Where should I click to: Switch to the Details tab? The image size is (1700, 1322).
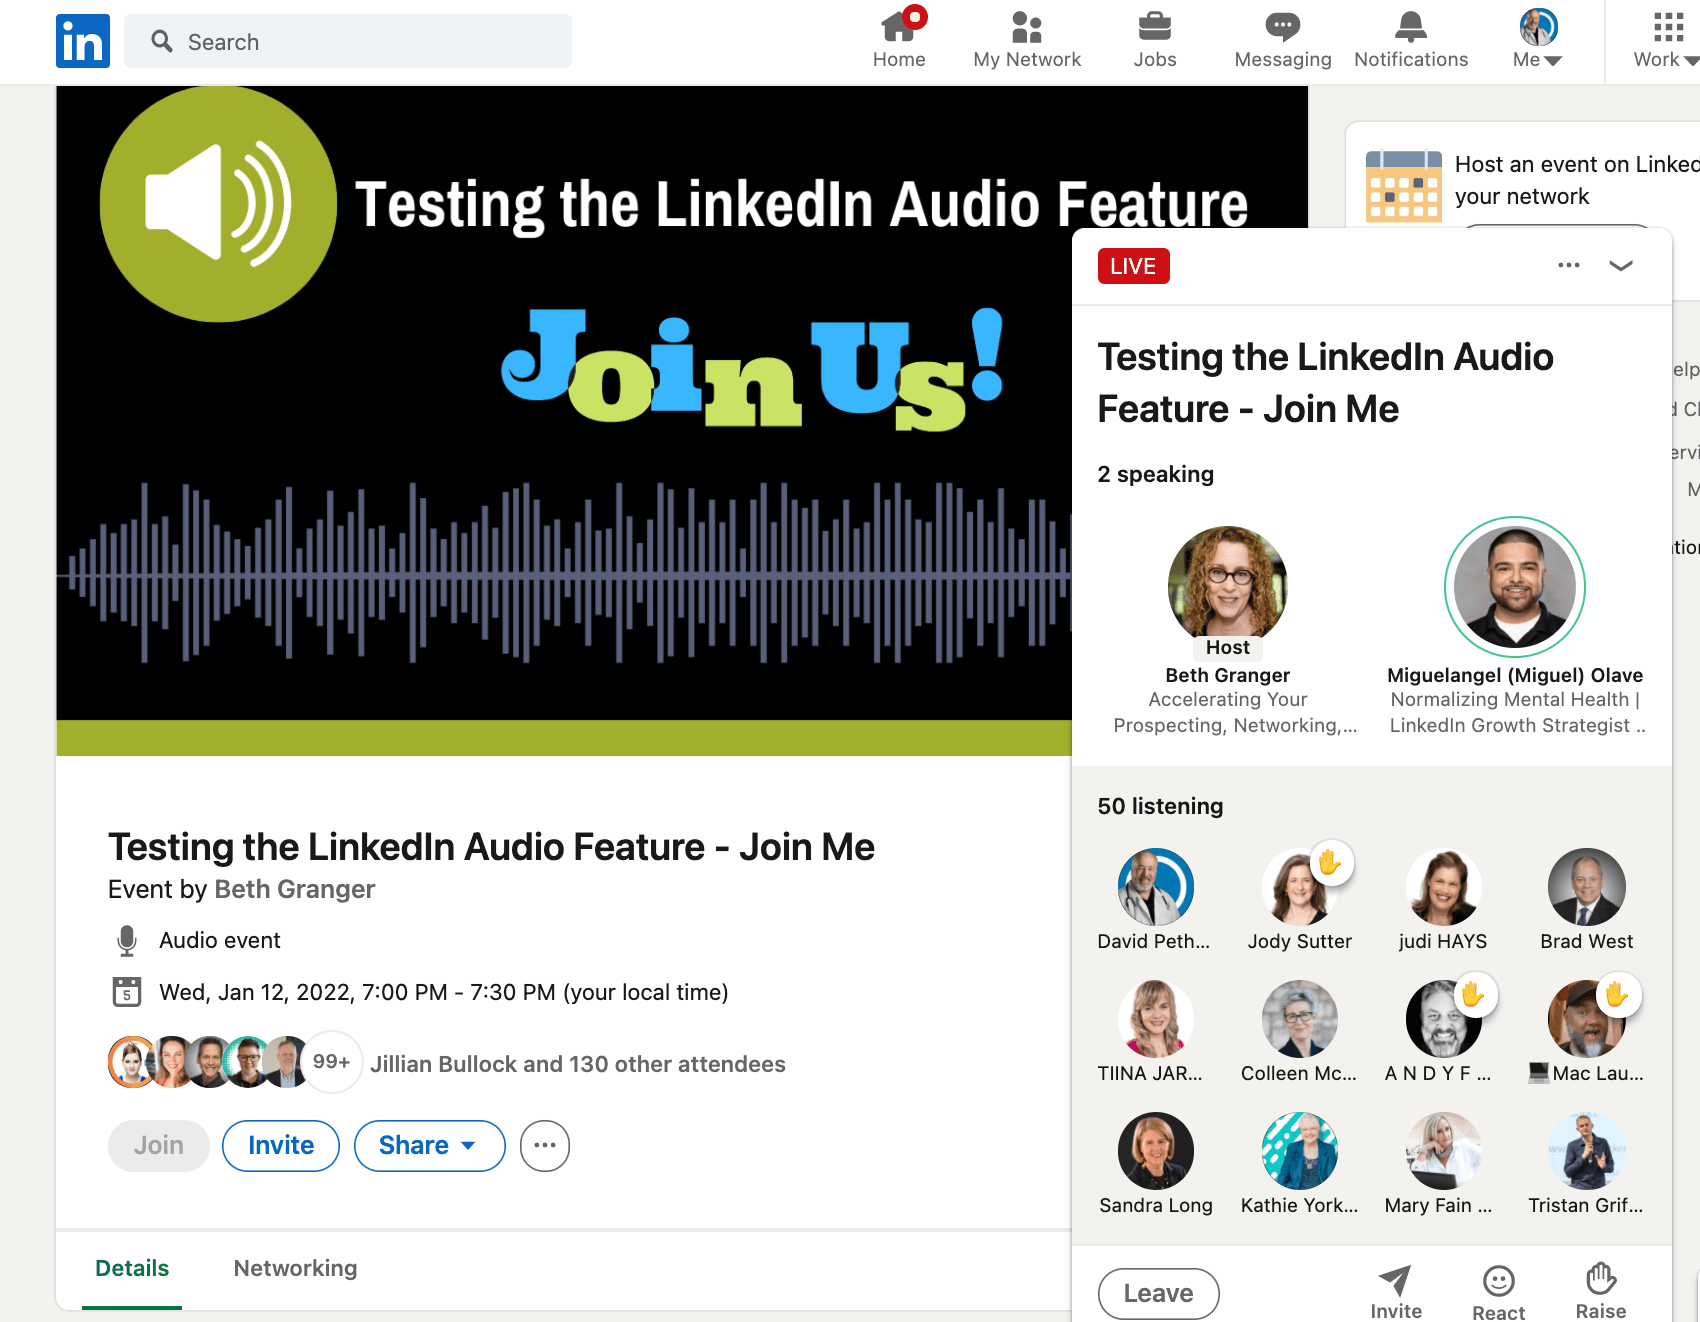(x=132, y=1268)
